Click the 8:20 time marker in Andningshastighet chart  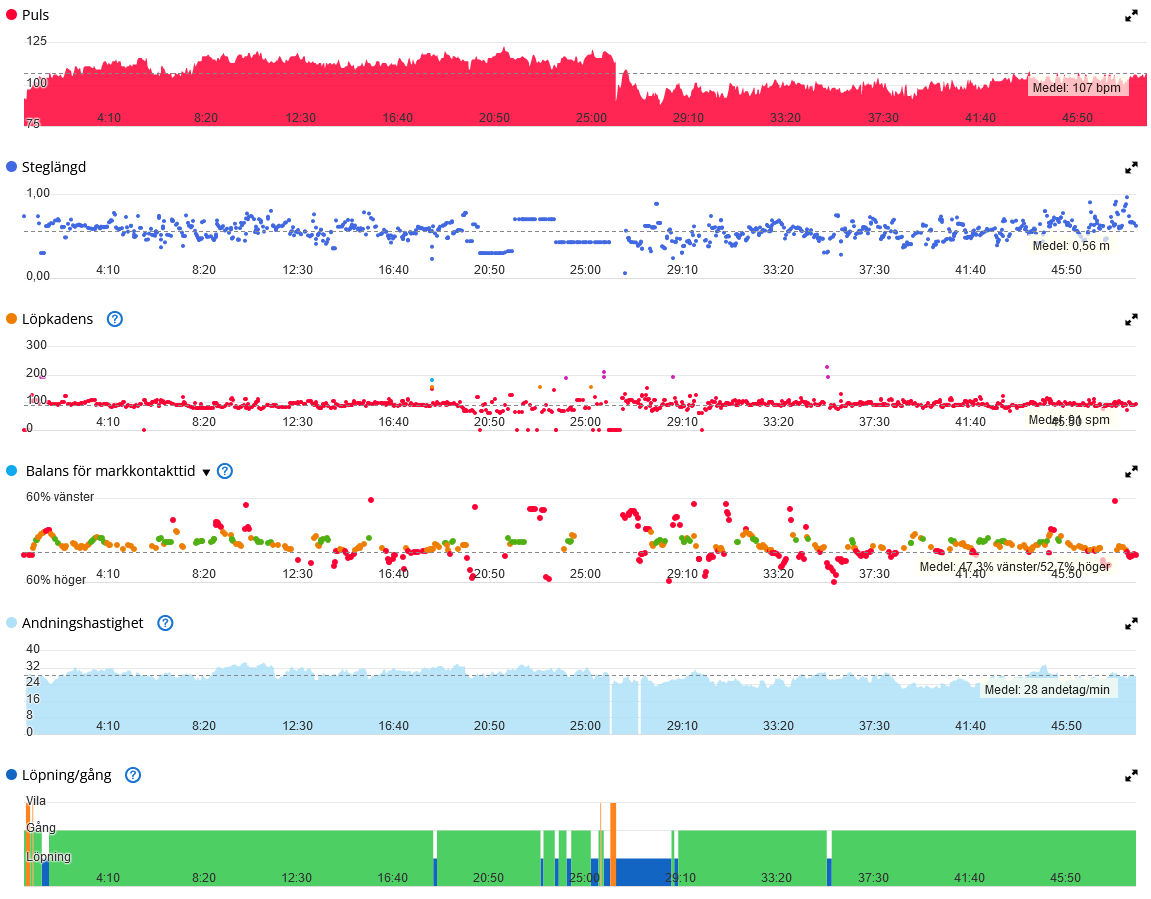point(204,726)
